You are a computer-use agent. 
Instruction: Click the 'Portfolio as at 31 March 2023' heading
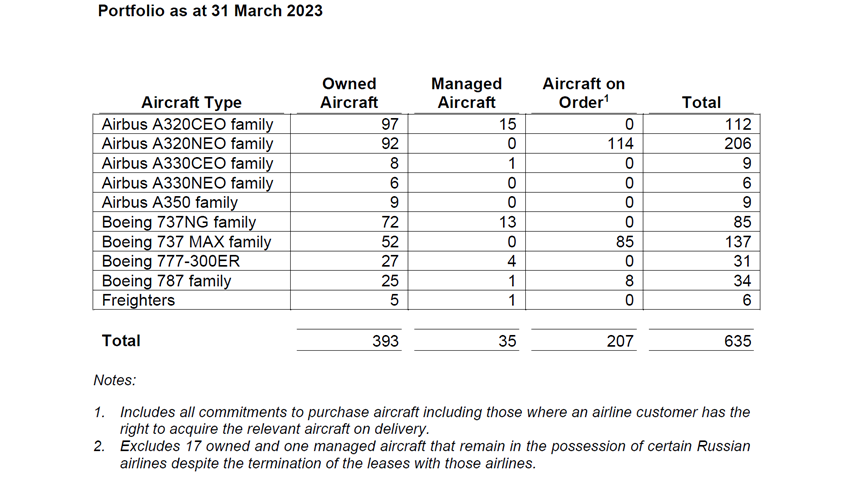(210, 12)
